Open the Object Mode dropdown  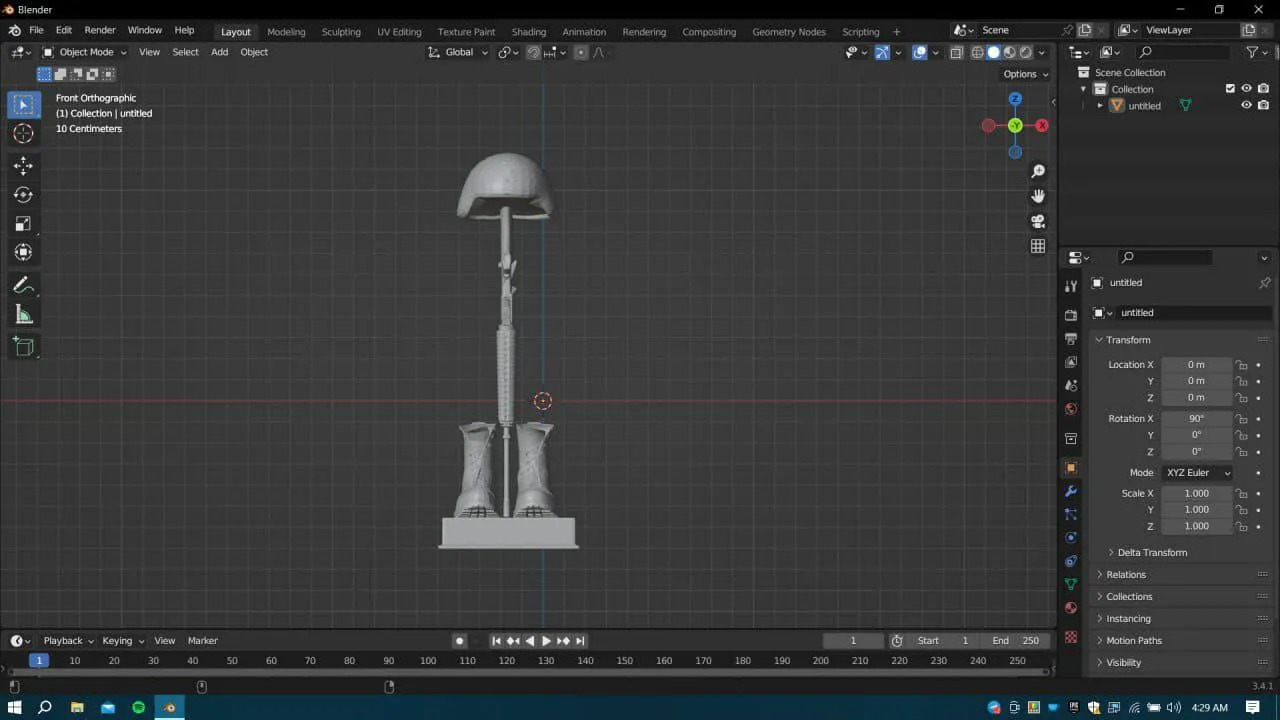(85, 52)
